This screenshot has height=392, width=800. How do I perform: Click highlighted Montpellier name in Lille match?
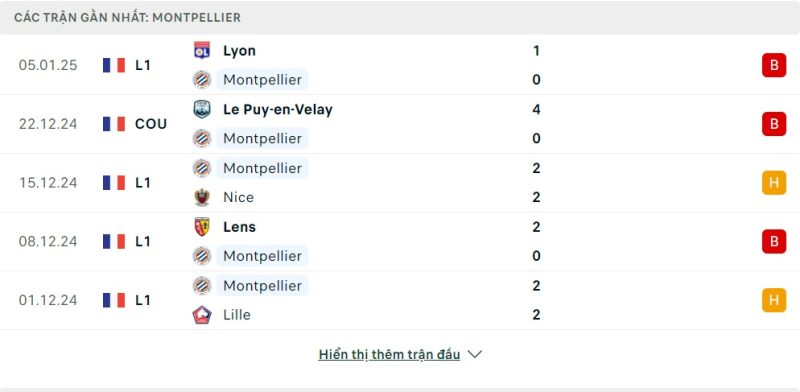pyautogui.click(x=262, y=285)
